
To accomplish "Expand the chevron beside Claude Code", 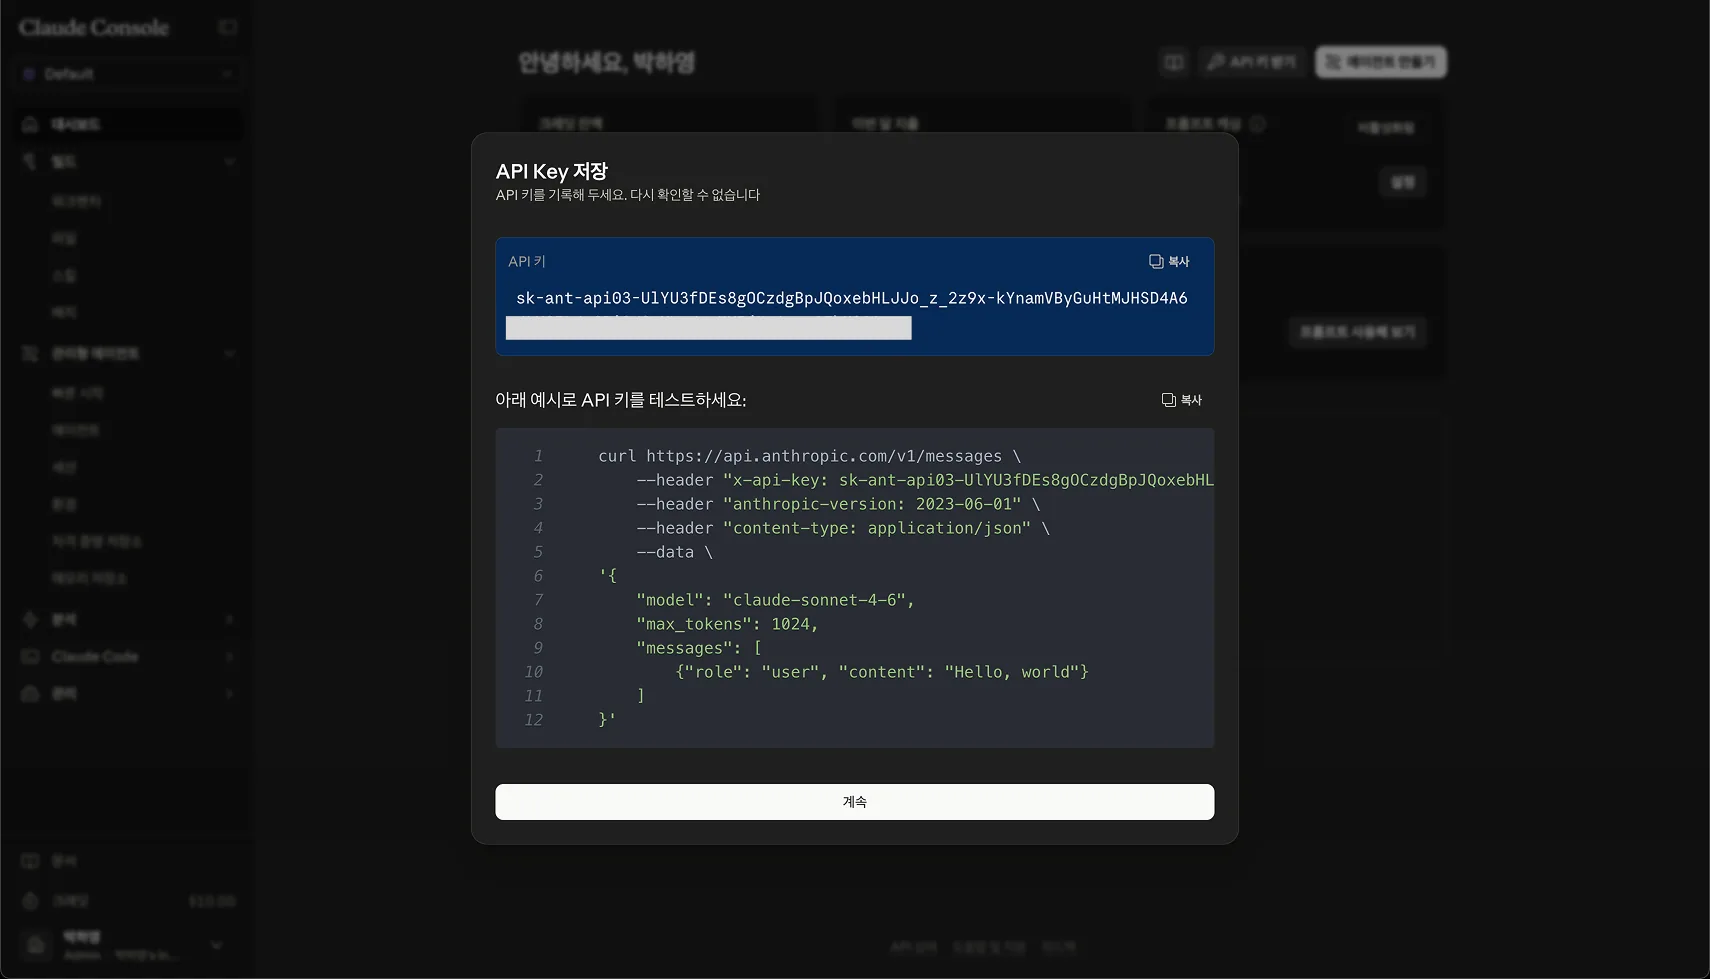I will 229,657.
